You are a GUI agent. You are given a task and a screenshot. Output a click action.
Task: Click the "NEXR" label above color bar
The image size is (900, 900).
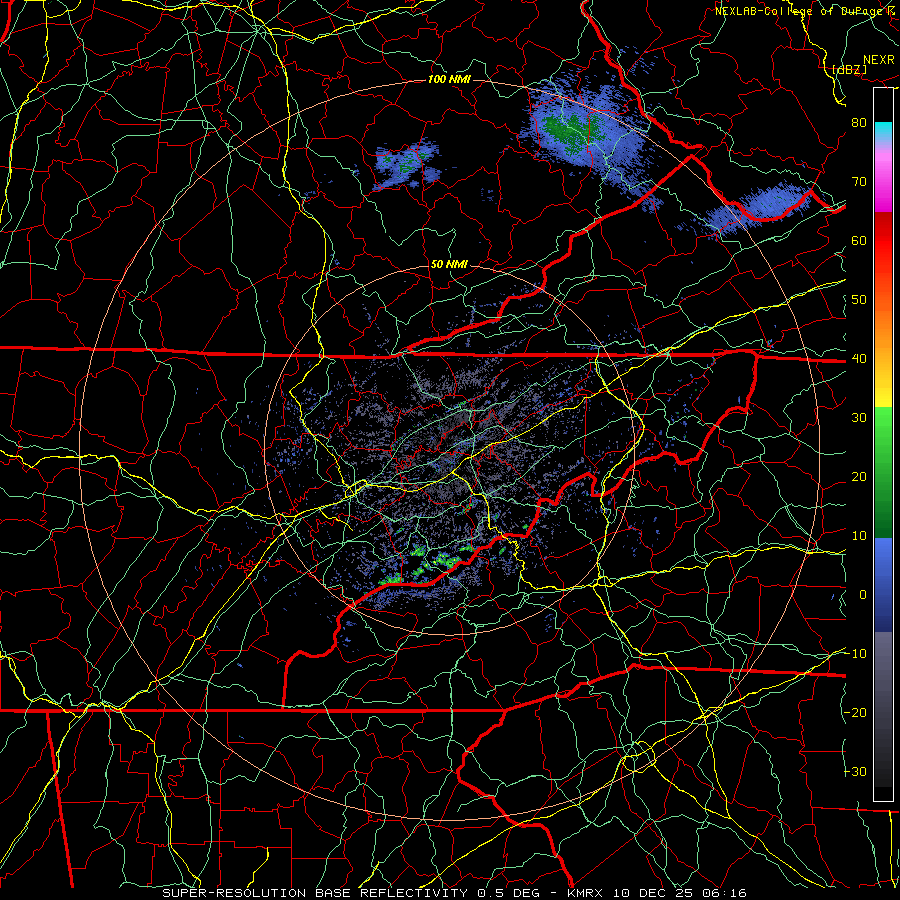click(x=879, y=60)
